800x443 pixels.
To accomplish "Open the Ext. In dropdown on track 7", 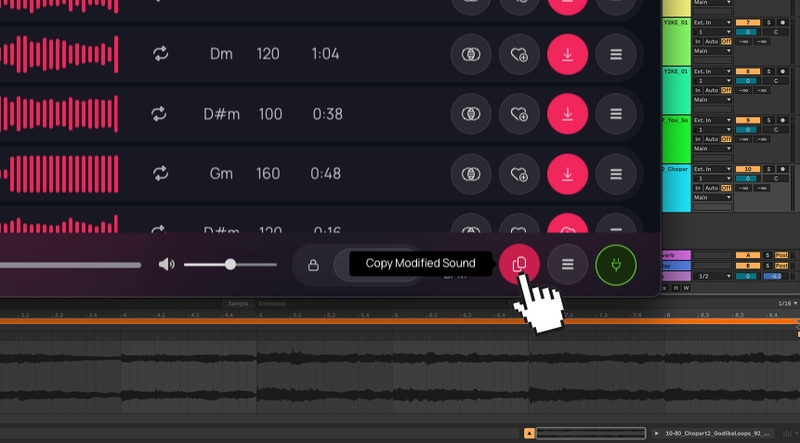I will point(712,22).
